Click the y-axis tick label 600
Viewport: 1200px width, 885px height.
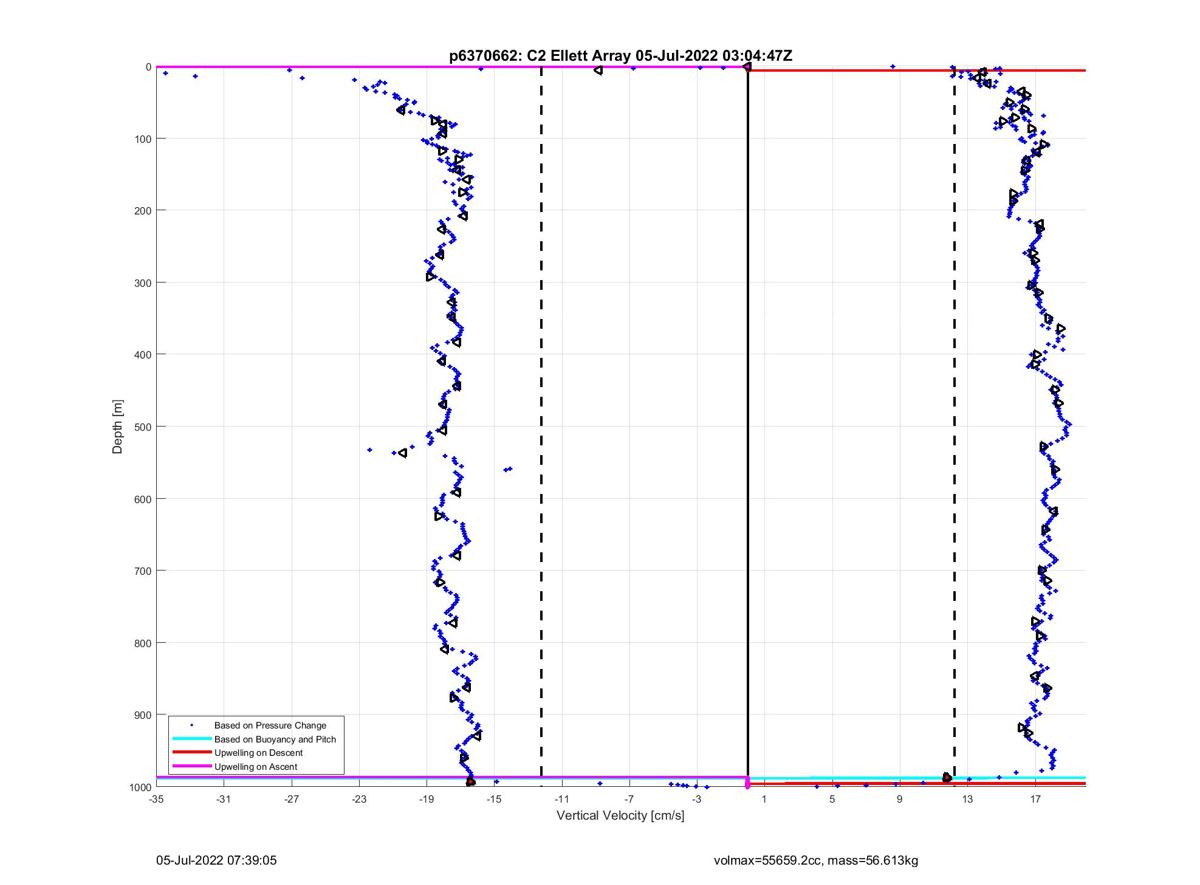[142, 499]
